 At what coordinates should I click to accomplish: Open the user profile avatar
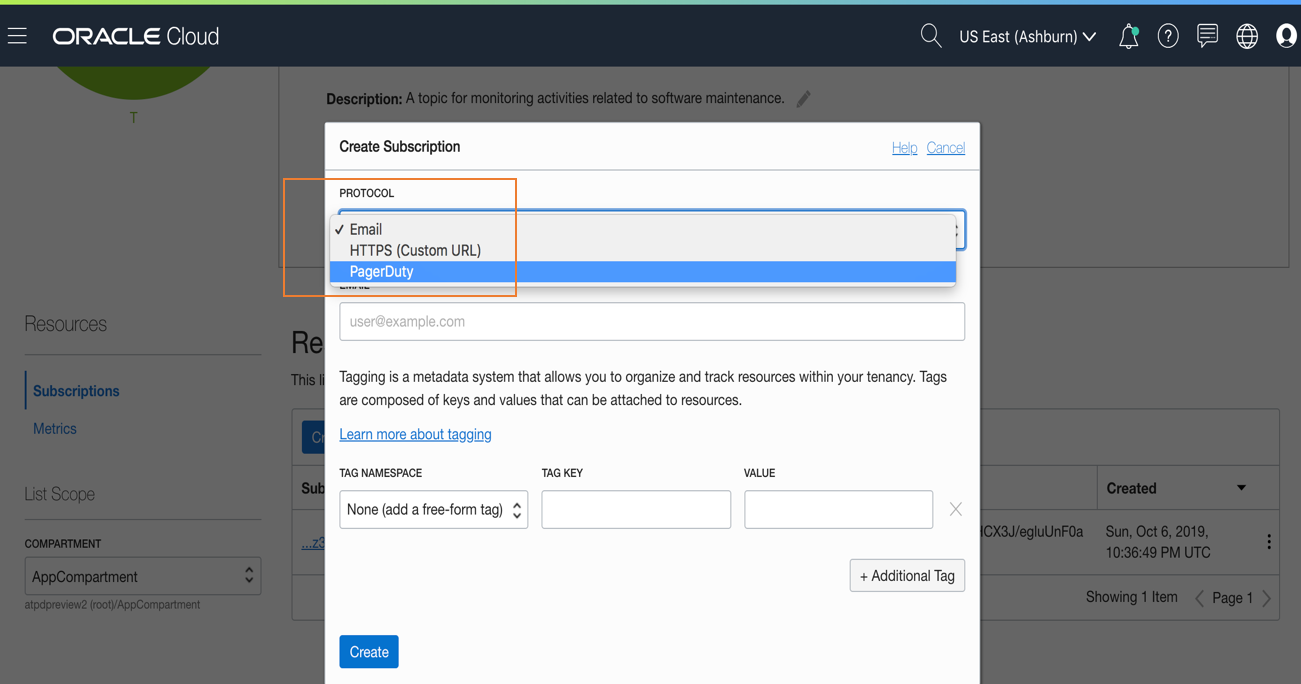pyautogui.click(x=1286, y=36)
